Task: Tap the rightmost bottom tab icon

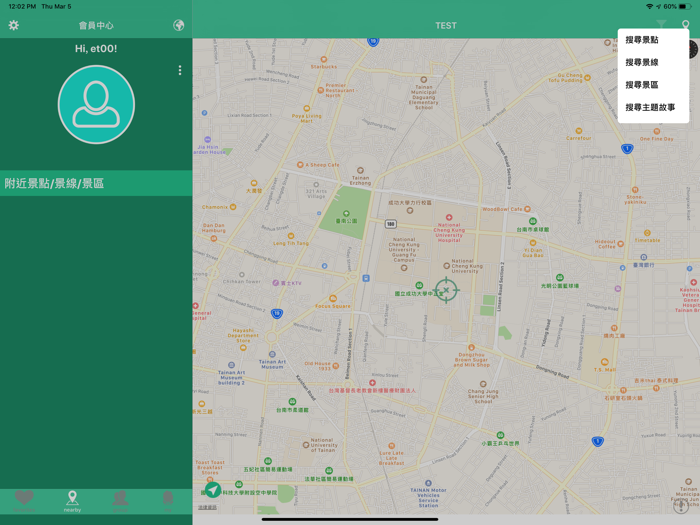Action: (167, 499)
